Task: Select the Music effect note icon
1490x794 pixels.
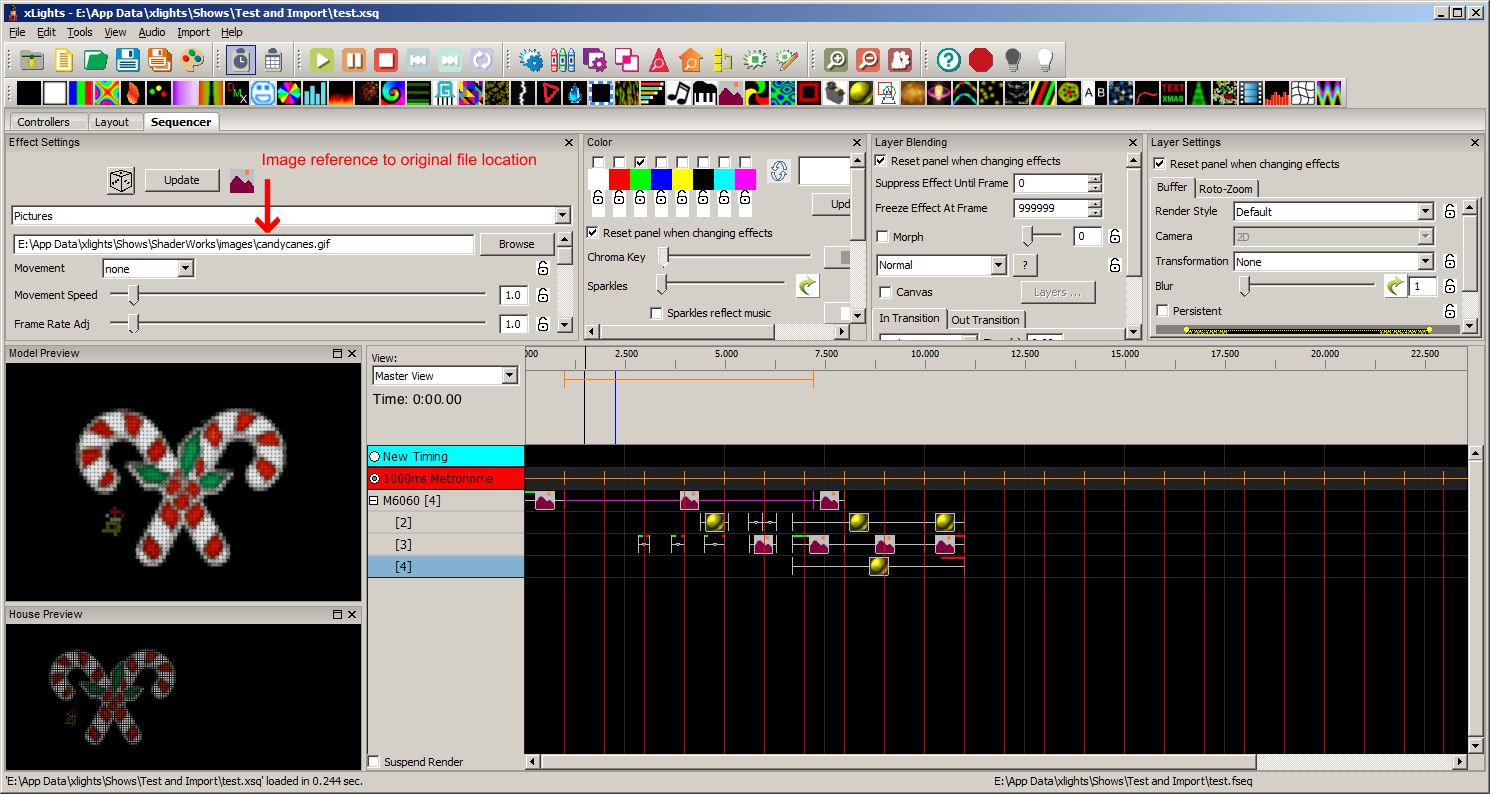Action: 679,93
